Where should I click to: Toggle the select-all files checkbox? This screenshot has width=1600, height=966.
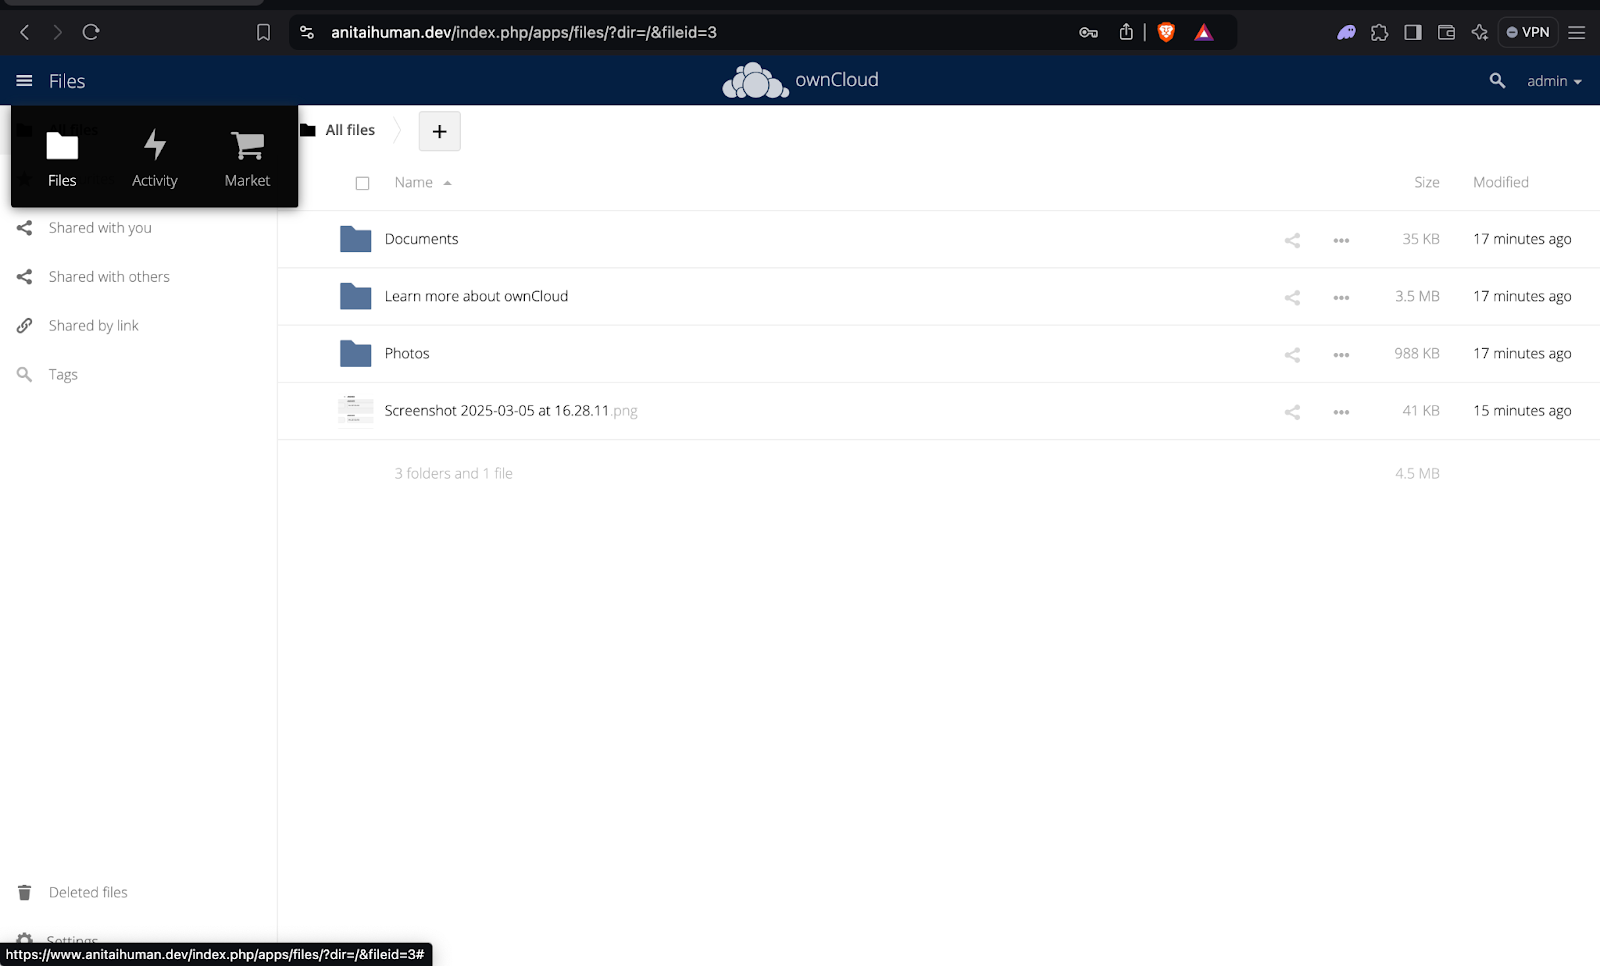point(362,183)
